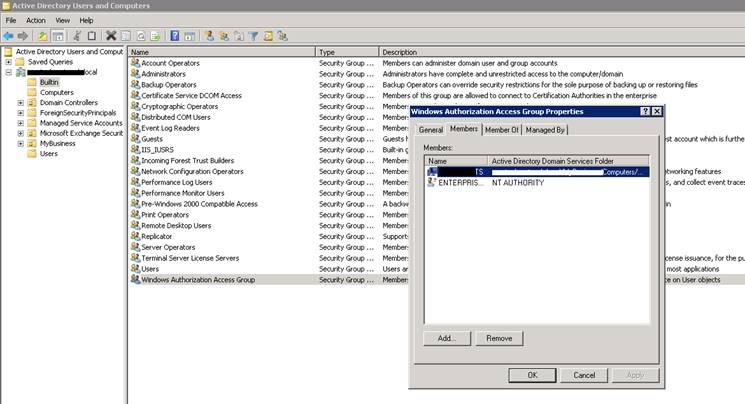This screenshot has width=745, height=404.
Task: Click the create new organizational unit icon
Action: (x=239, y=36)
